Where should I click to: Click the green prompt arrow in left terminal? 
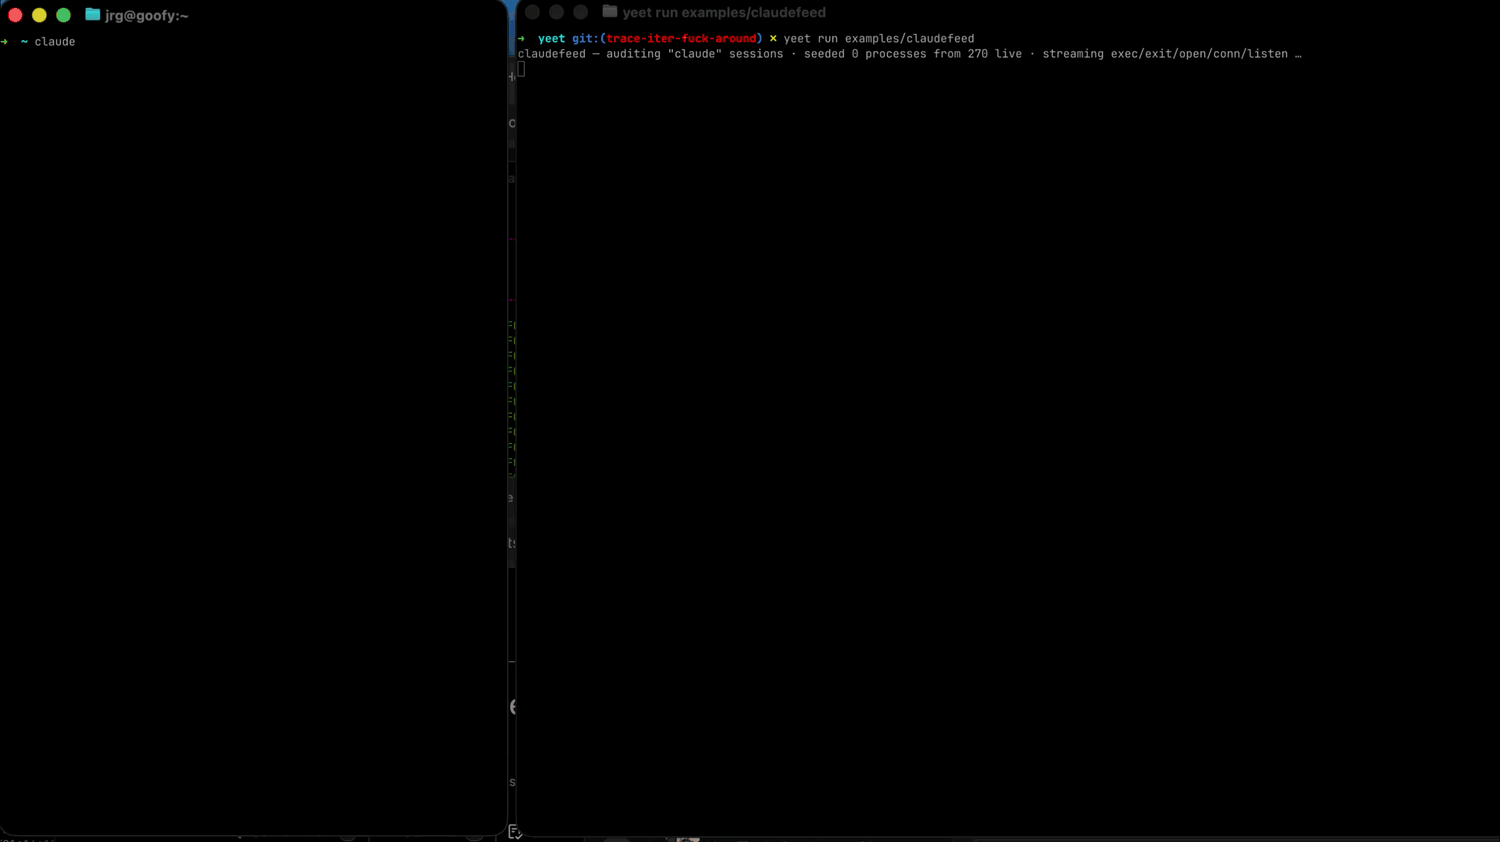[x=5, y=42]
